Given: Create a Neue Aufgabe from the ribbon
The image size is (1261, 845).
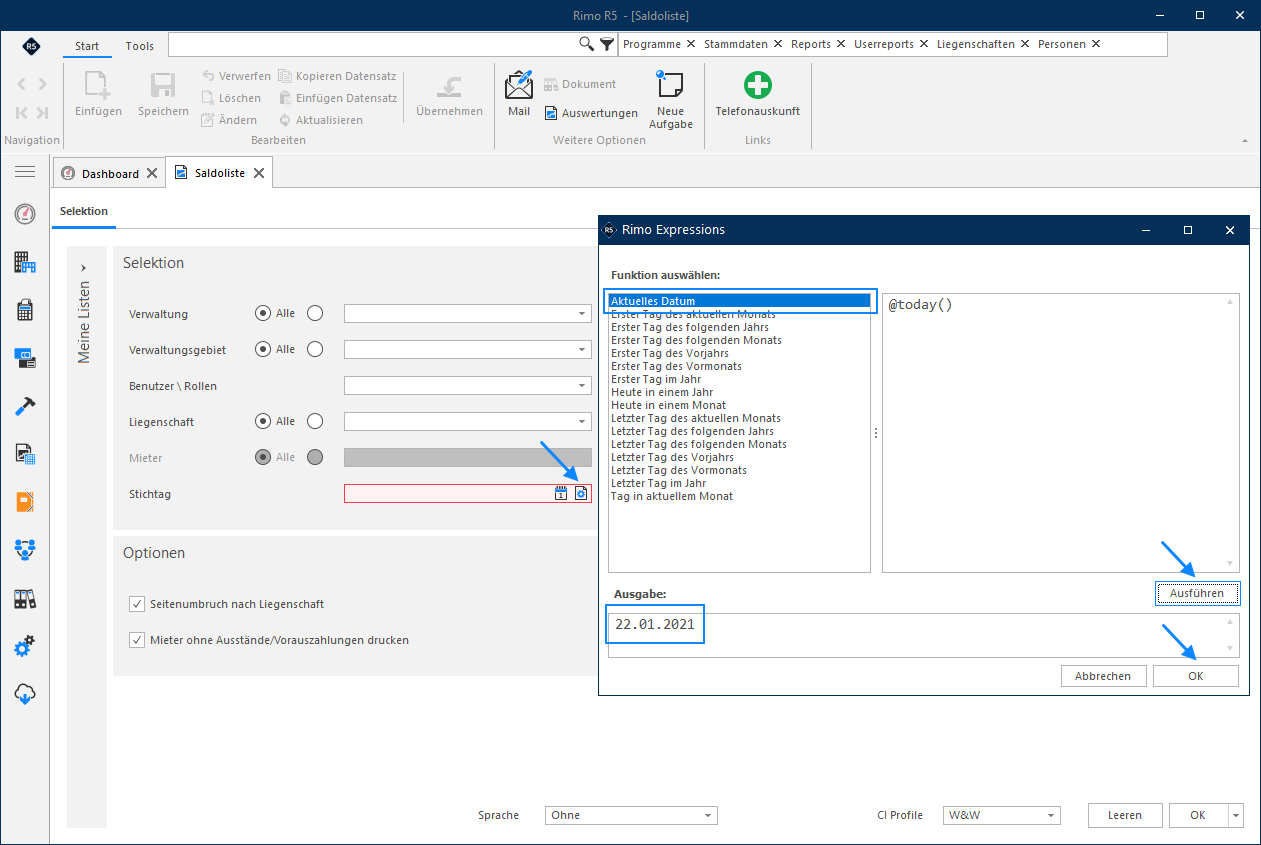Looking at the screenshot, I should coord(671,100).
